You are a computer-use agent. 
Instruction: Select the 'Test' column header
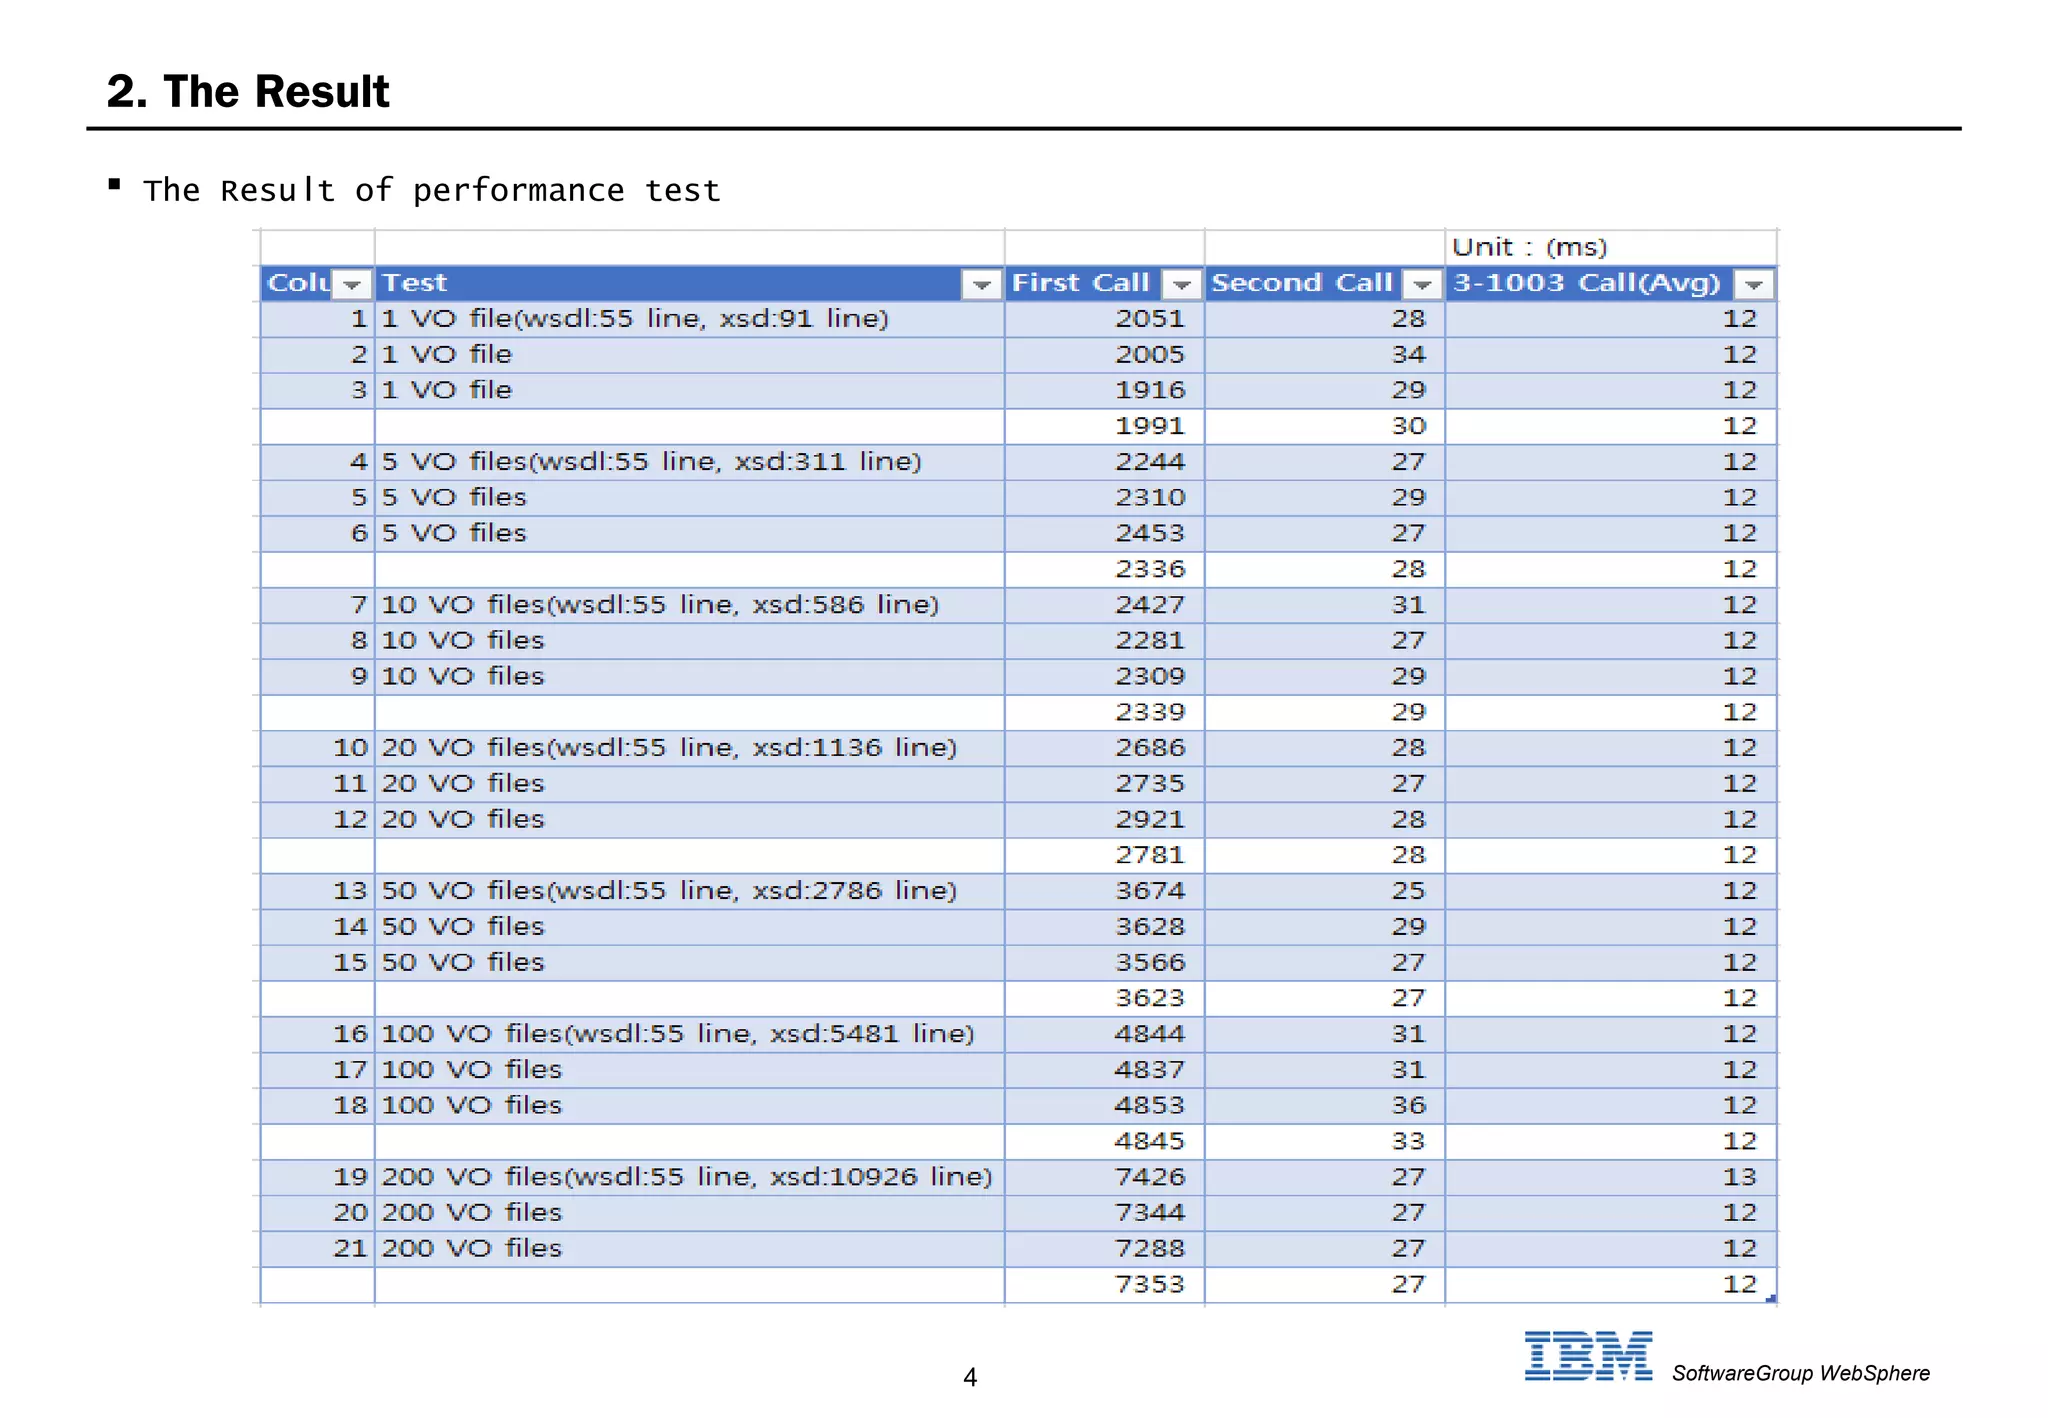(x=690, y=284)
